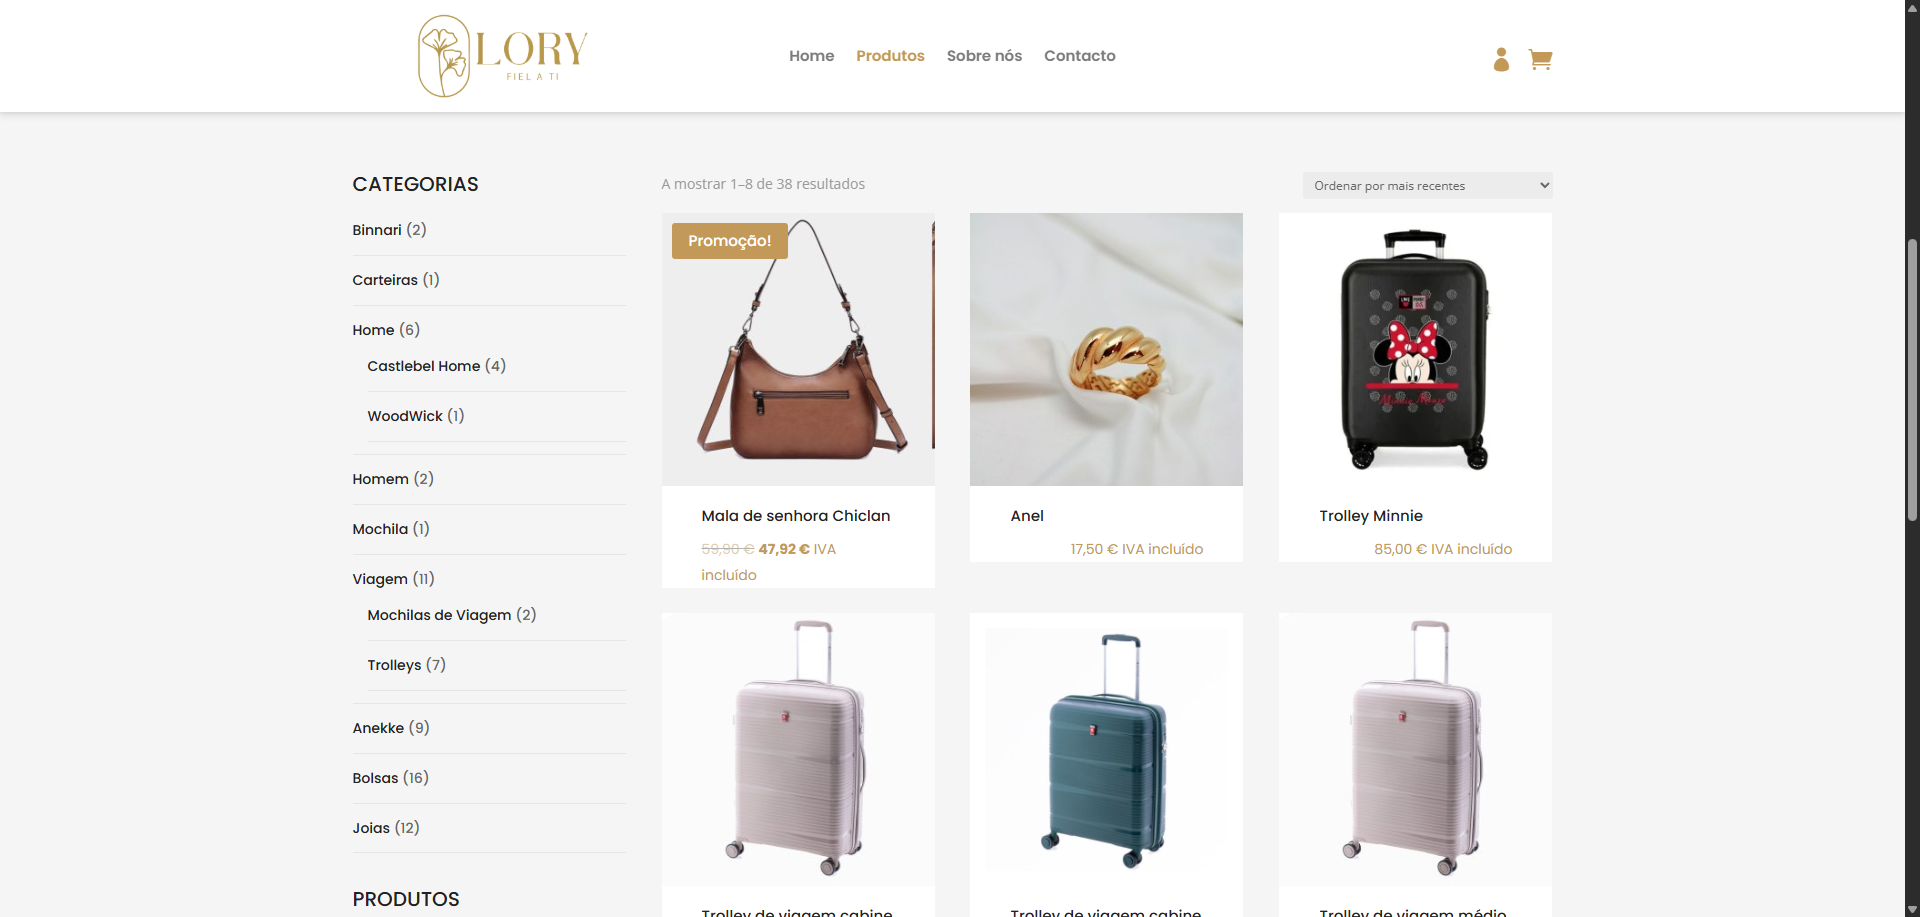View the Mala de senhora Chiclan image
Image resolution: width=1920 pixels, height=917 pixels.
tap(798, 349)
